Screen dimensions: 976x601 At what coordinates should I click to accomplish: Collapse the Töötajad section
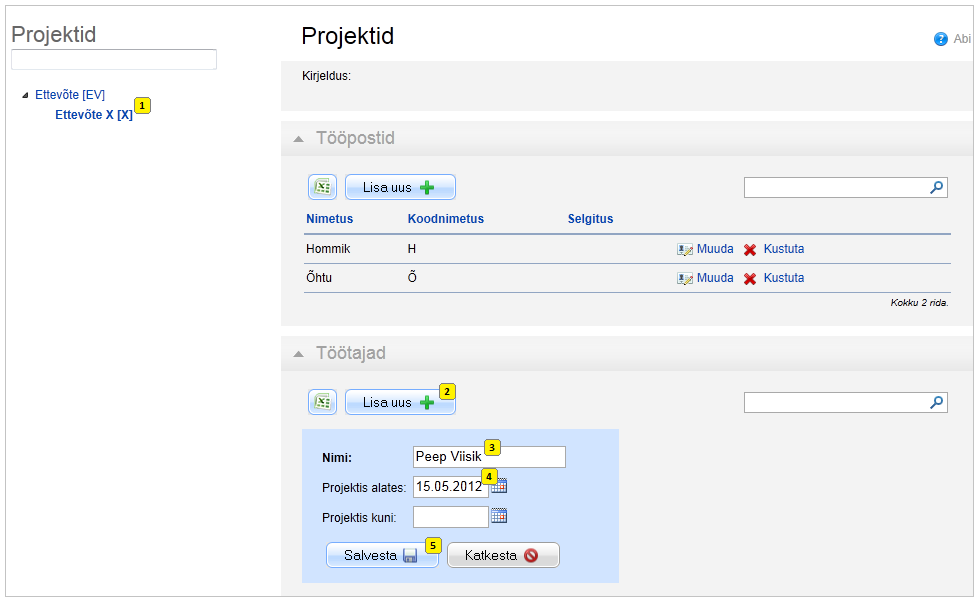pyautogui.click(x=299, y=354)
